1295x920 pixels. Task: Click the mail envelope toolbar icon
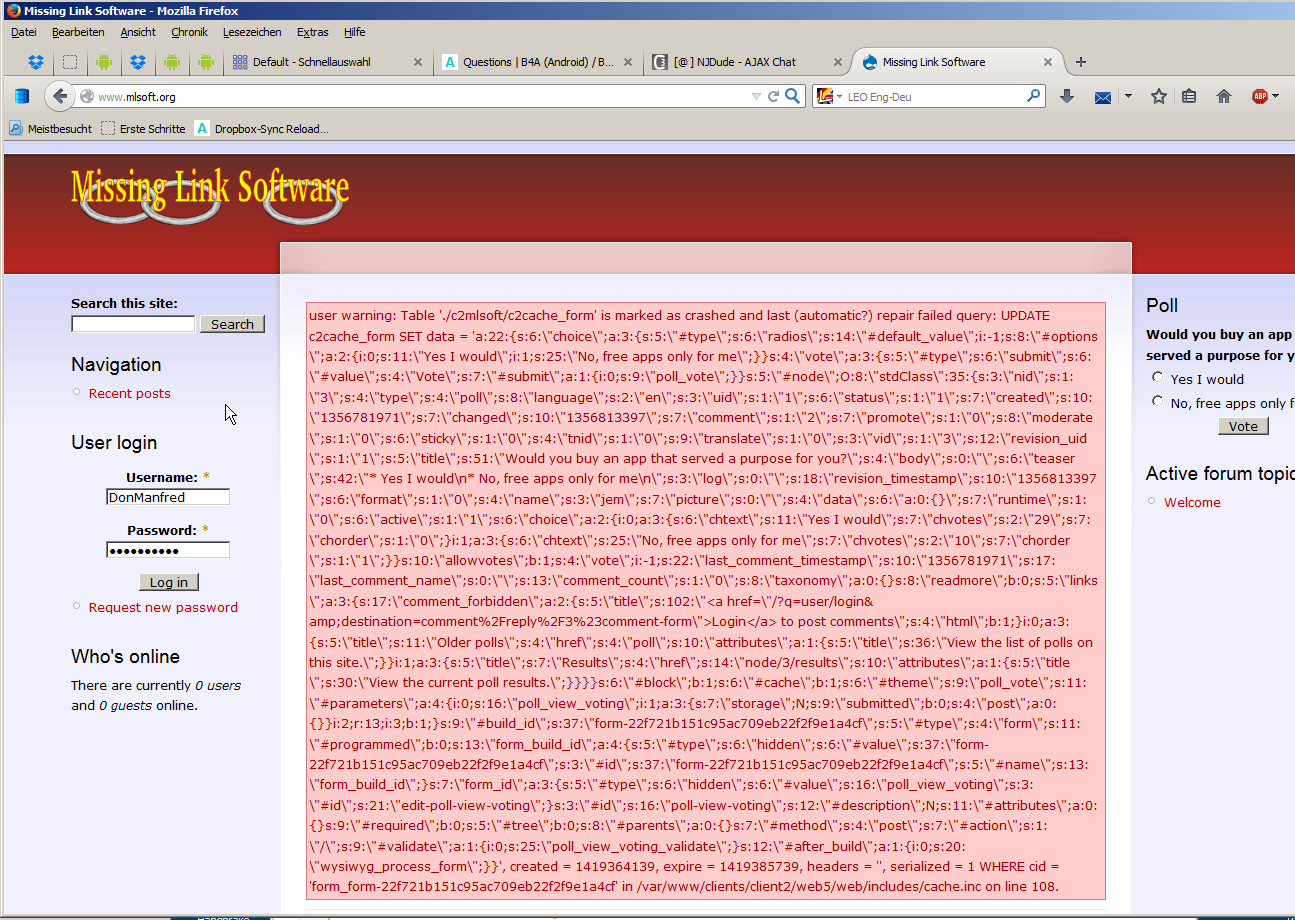point(1102,97)
